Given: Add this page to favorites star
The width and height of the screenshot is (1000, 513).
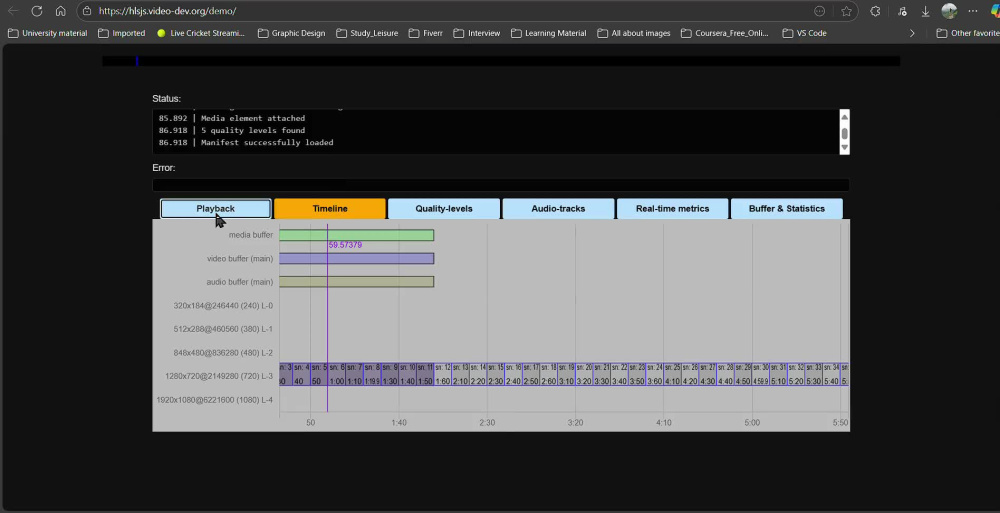Looking at the screenshot, I should click(846, 11).
